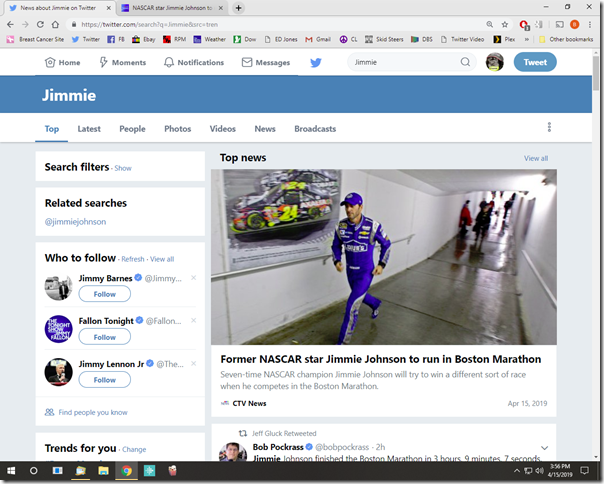This screenshot has width=604, height=484.
Task: Switch to the Videos tab
Action: tap(223, 129)
